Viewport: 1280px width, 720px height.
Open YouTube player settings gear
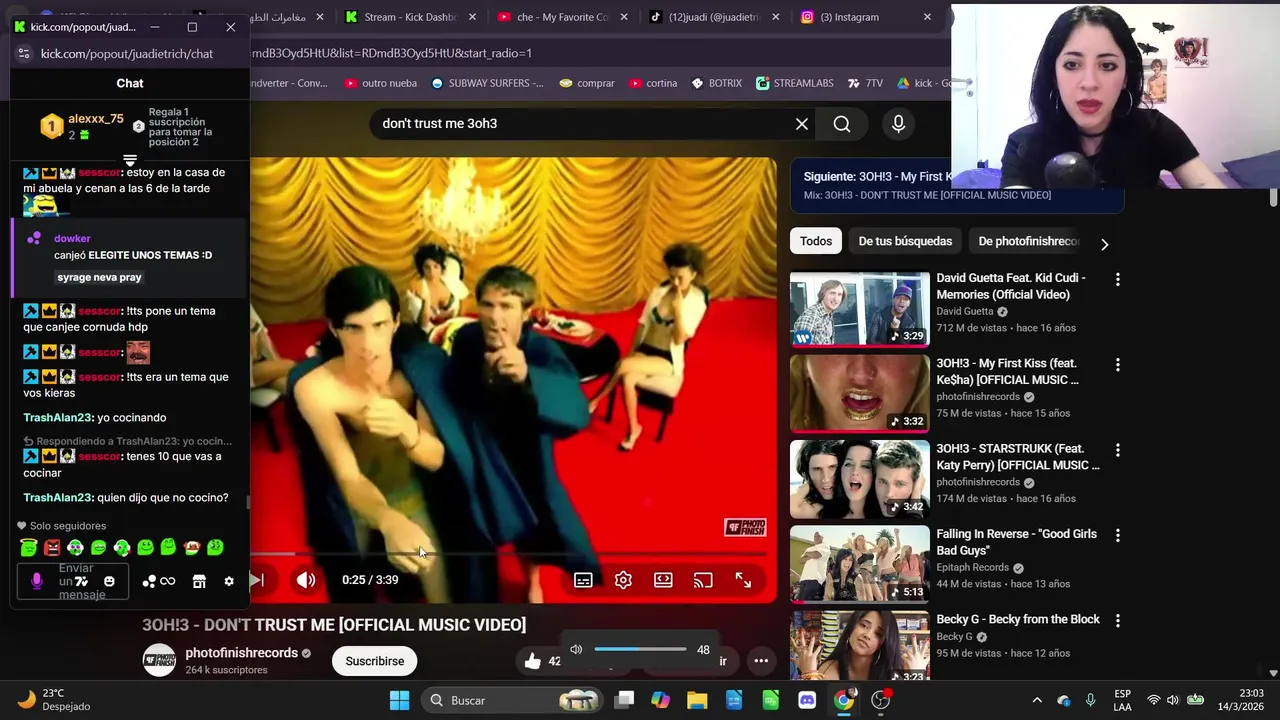point(623,580)
